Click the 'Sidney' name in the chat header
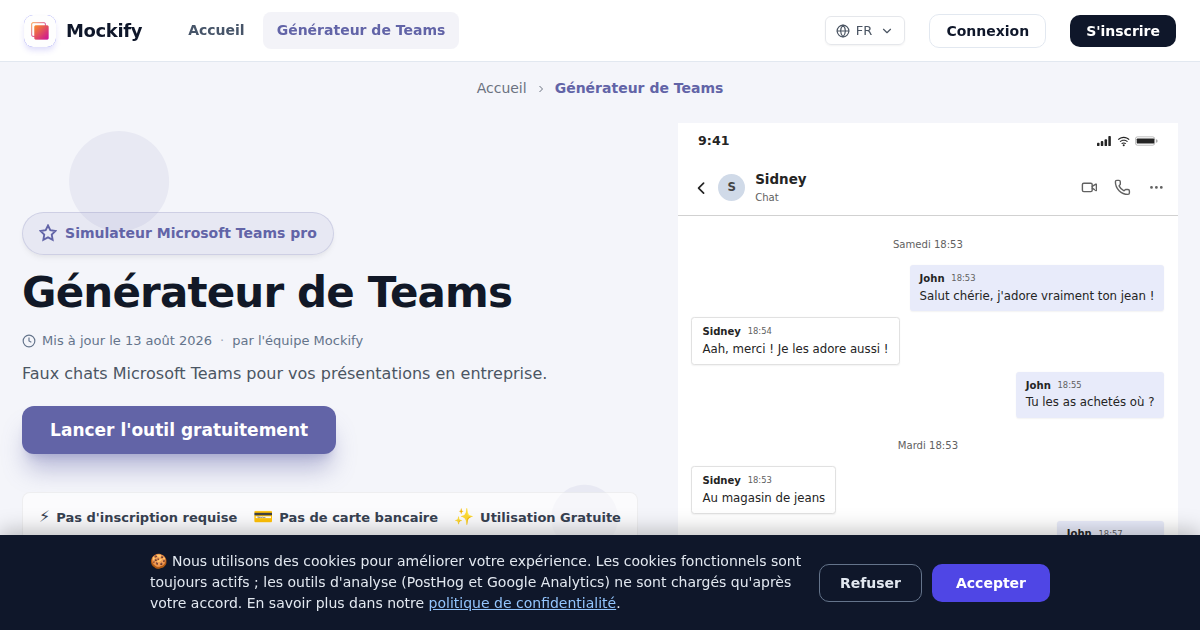Viewport: 1200px width, 630px height. (x=780, y=179)
